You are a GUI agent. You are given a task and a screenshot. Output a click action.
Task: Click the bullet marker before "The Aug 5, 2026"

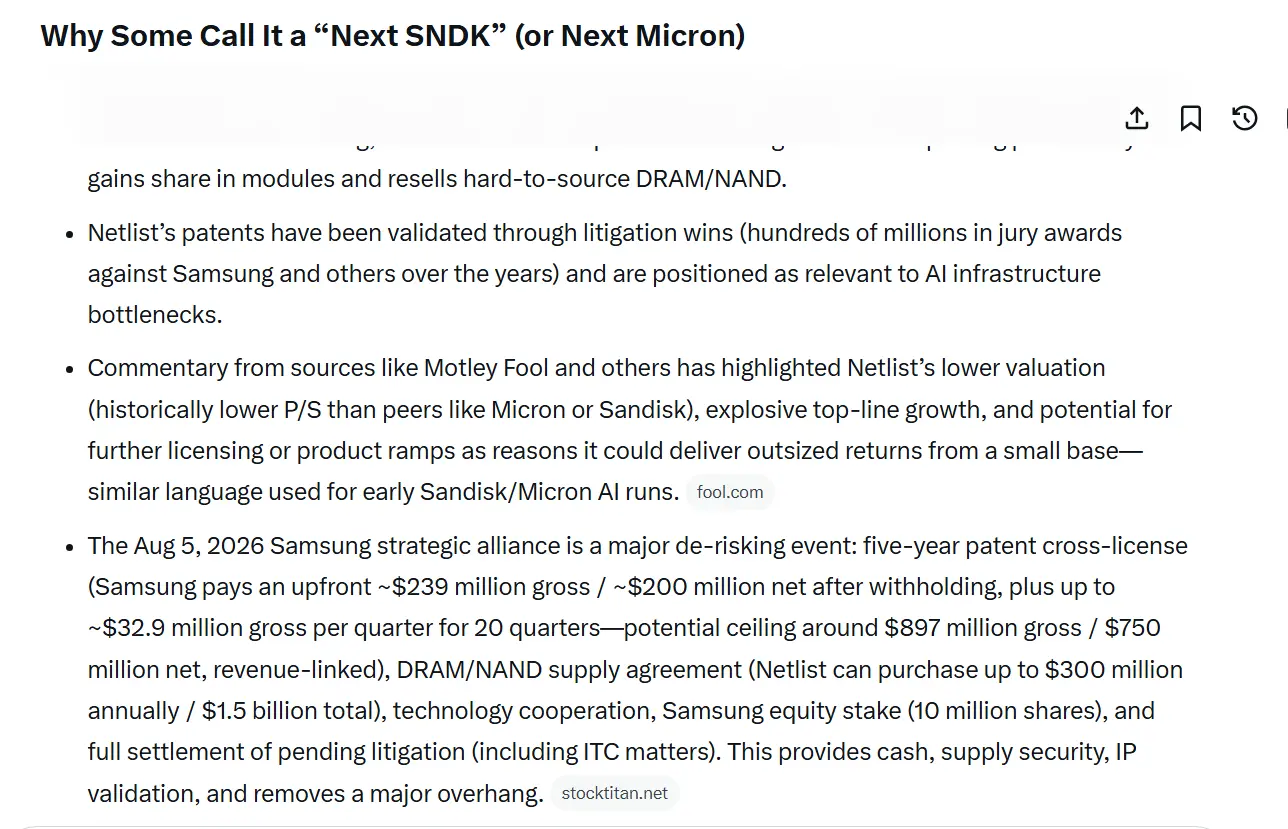(x=69, y=547)
